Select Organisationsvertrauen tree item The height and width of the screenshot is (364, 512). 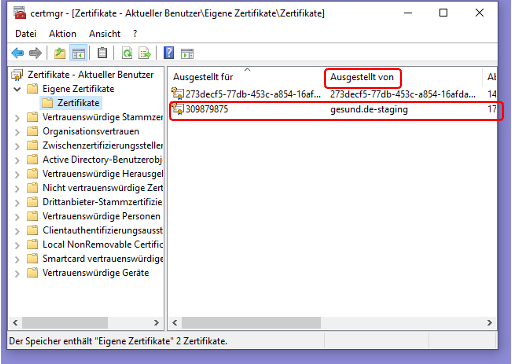click(x=91, y=131)
